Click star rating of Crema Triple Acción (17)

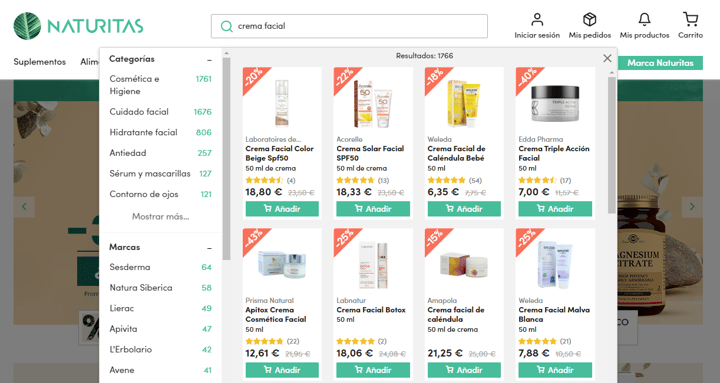[x=537, y=180]
